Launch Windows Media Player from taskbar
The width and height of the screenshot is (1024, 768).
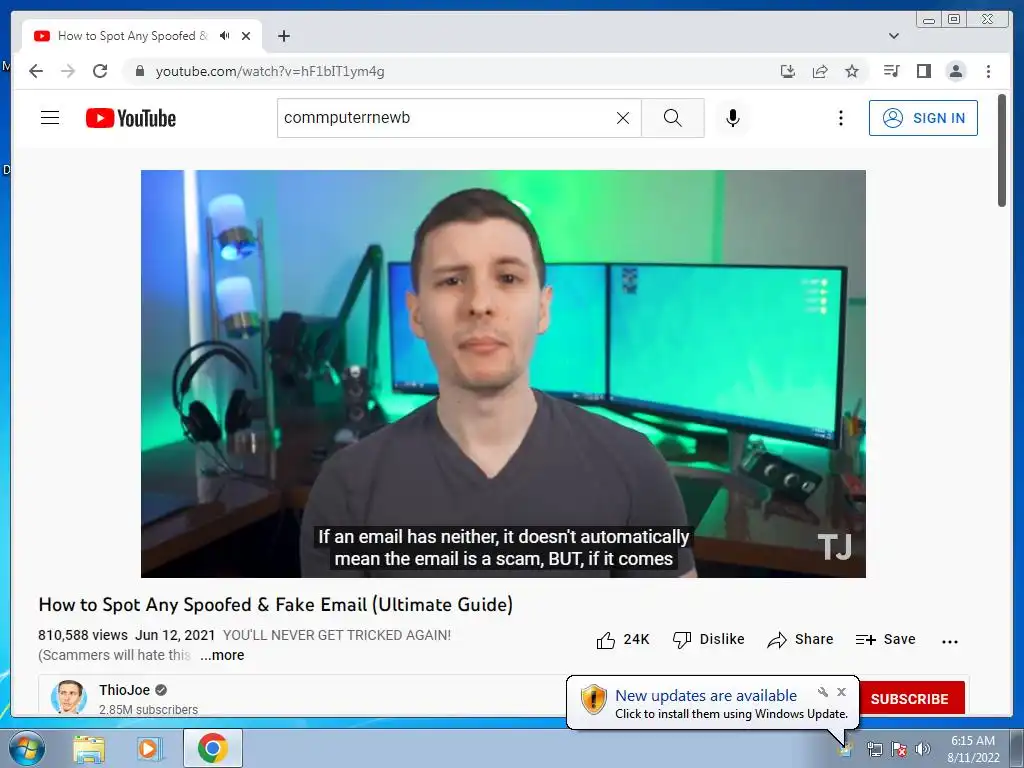pos(150,748)
